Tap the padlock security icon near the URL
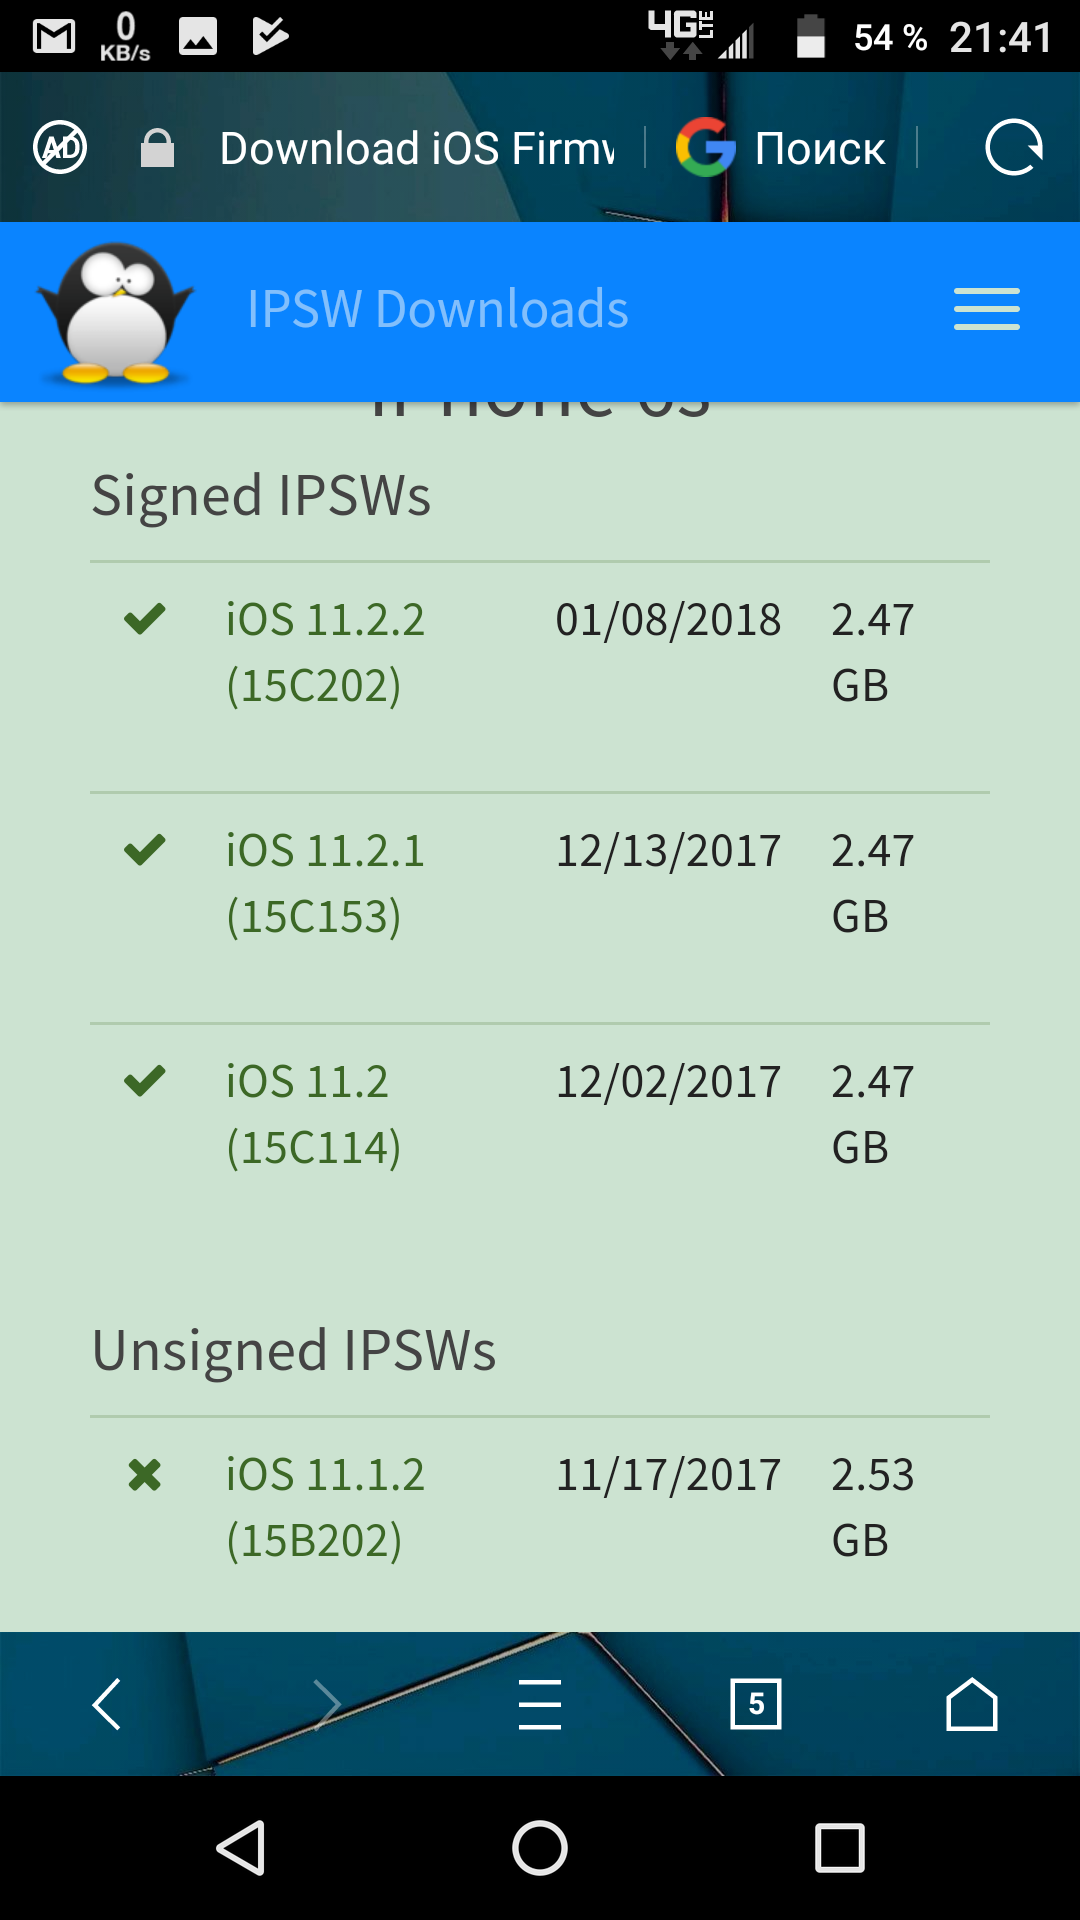Screen dimensions: 1080x1920 click(157, 146)
